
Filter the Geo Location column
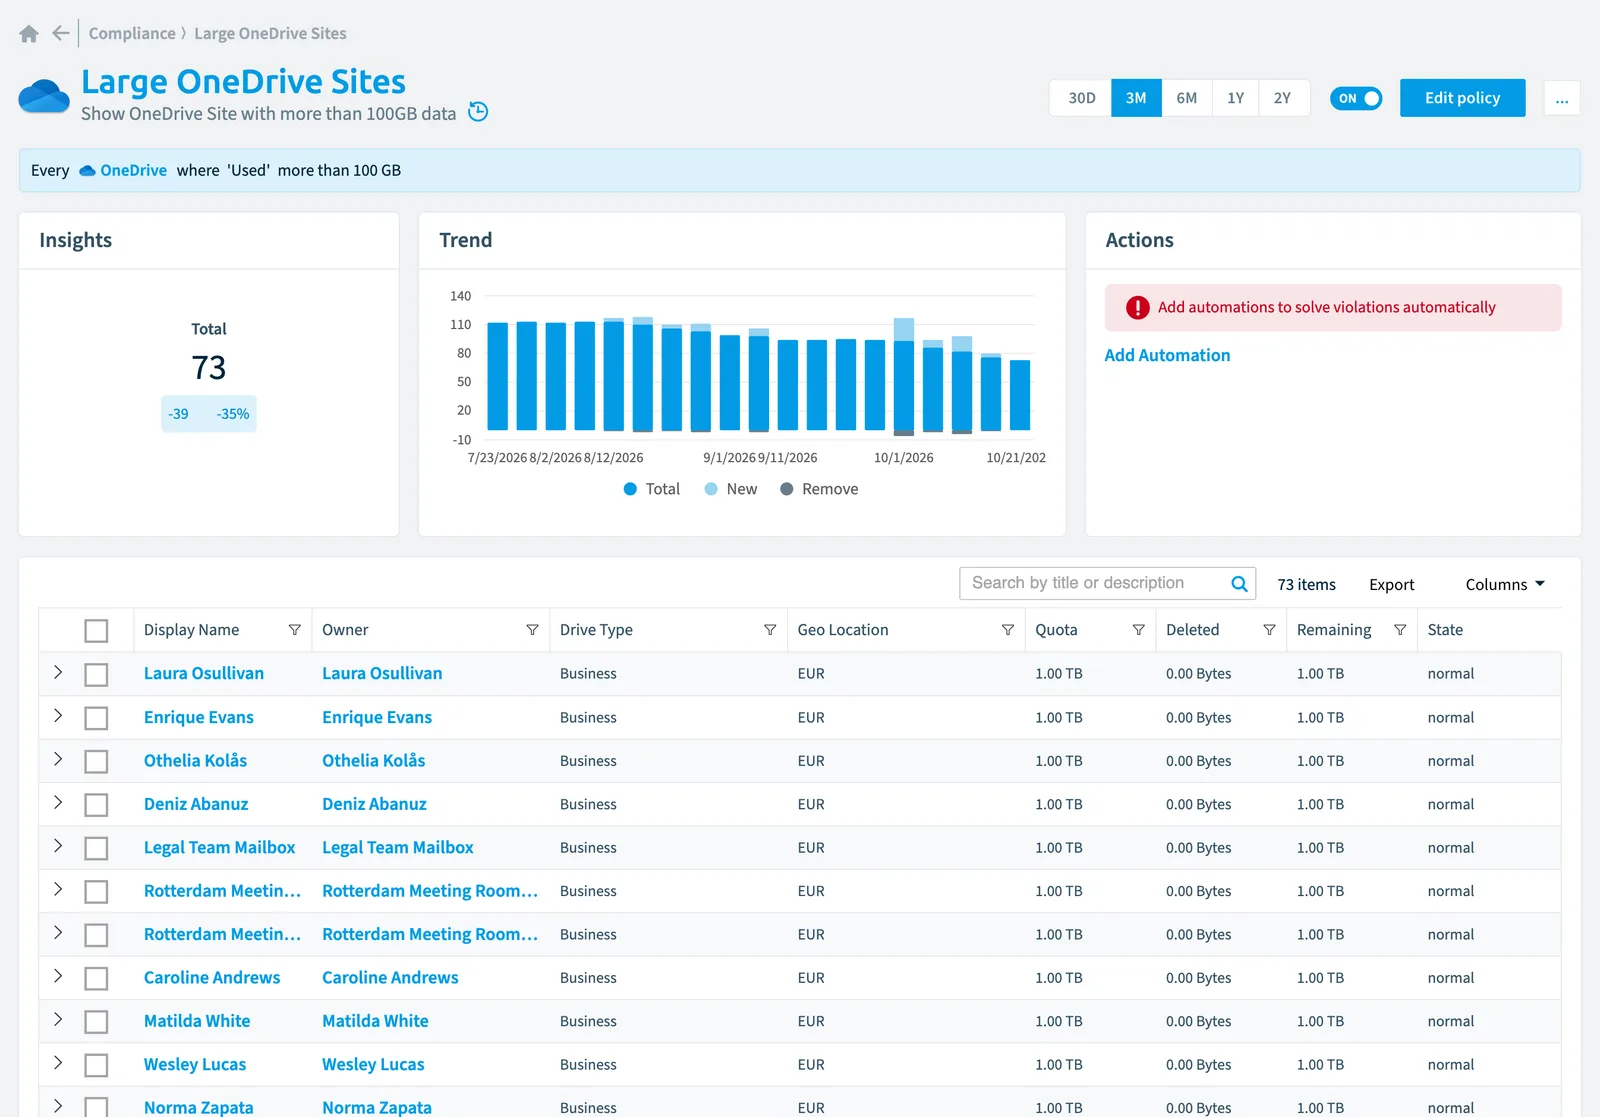pyautogui.click(x=1008, y=630)
